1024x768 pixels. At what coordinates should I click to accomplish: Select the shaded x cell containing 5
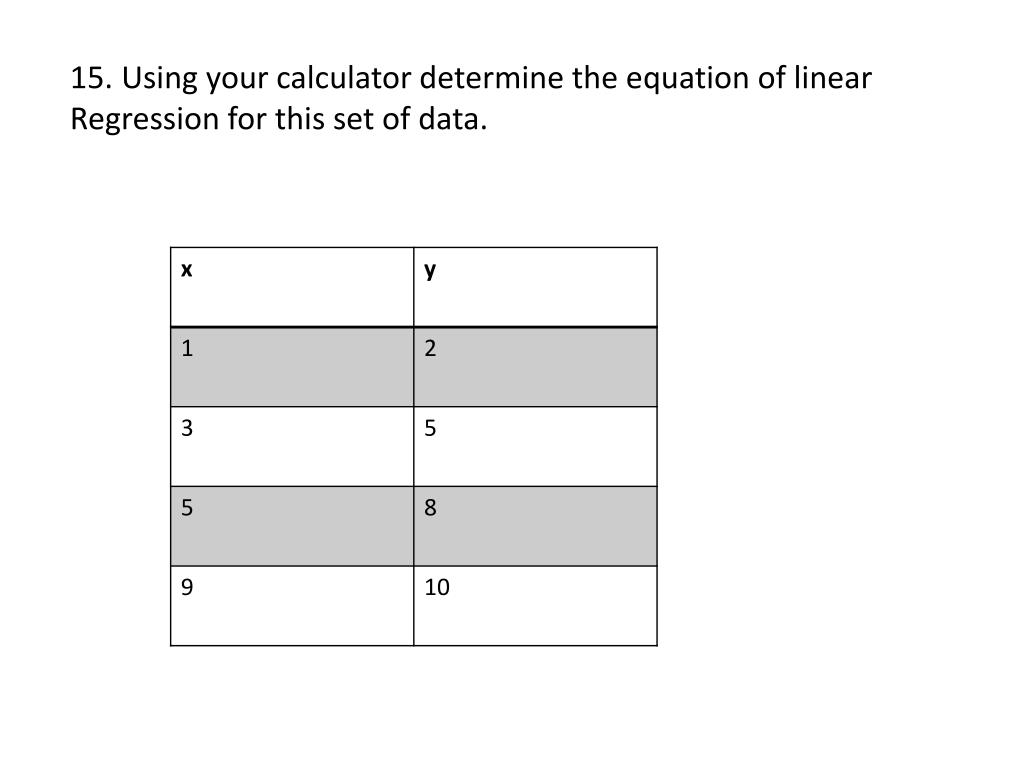292,526
